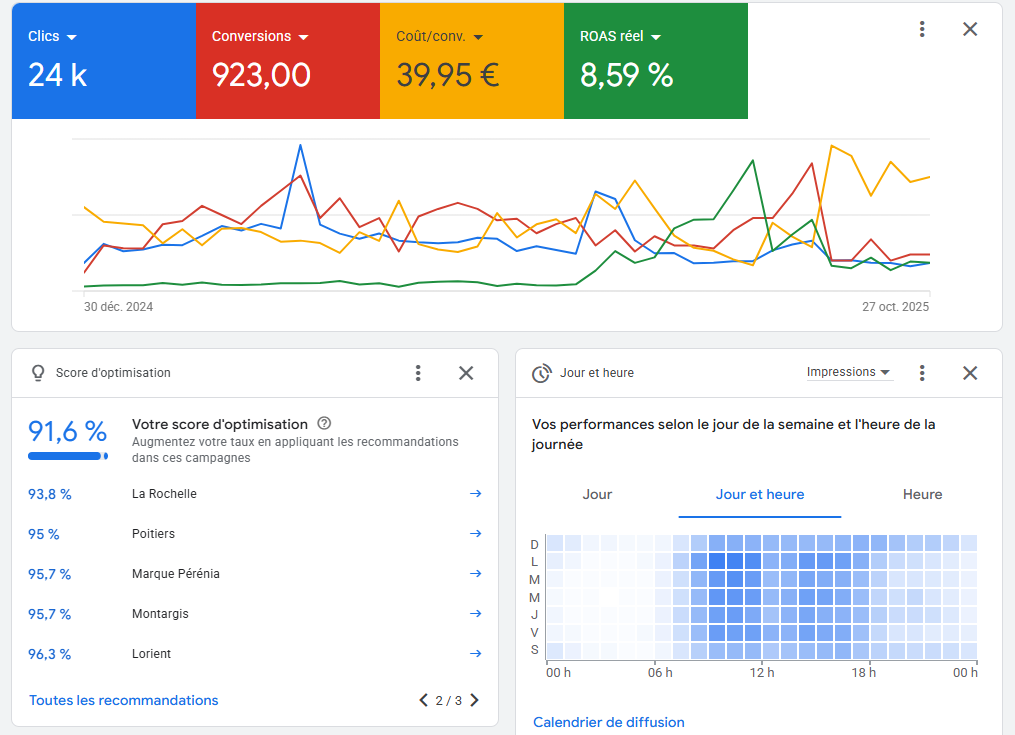Close the Score d'optimisation card
Screen dimensions: 1015x735
(x=466, y=373)
